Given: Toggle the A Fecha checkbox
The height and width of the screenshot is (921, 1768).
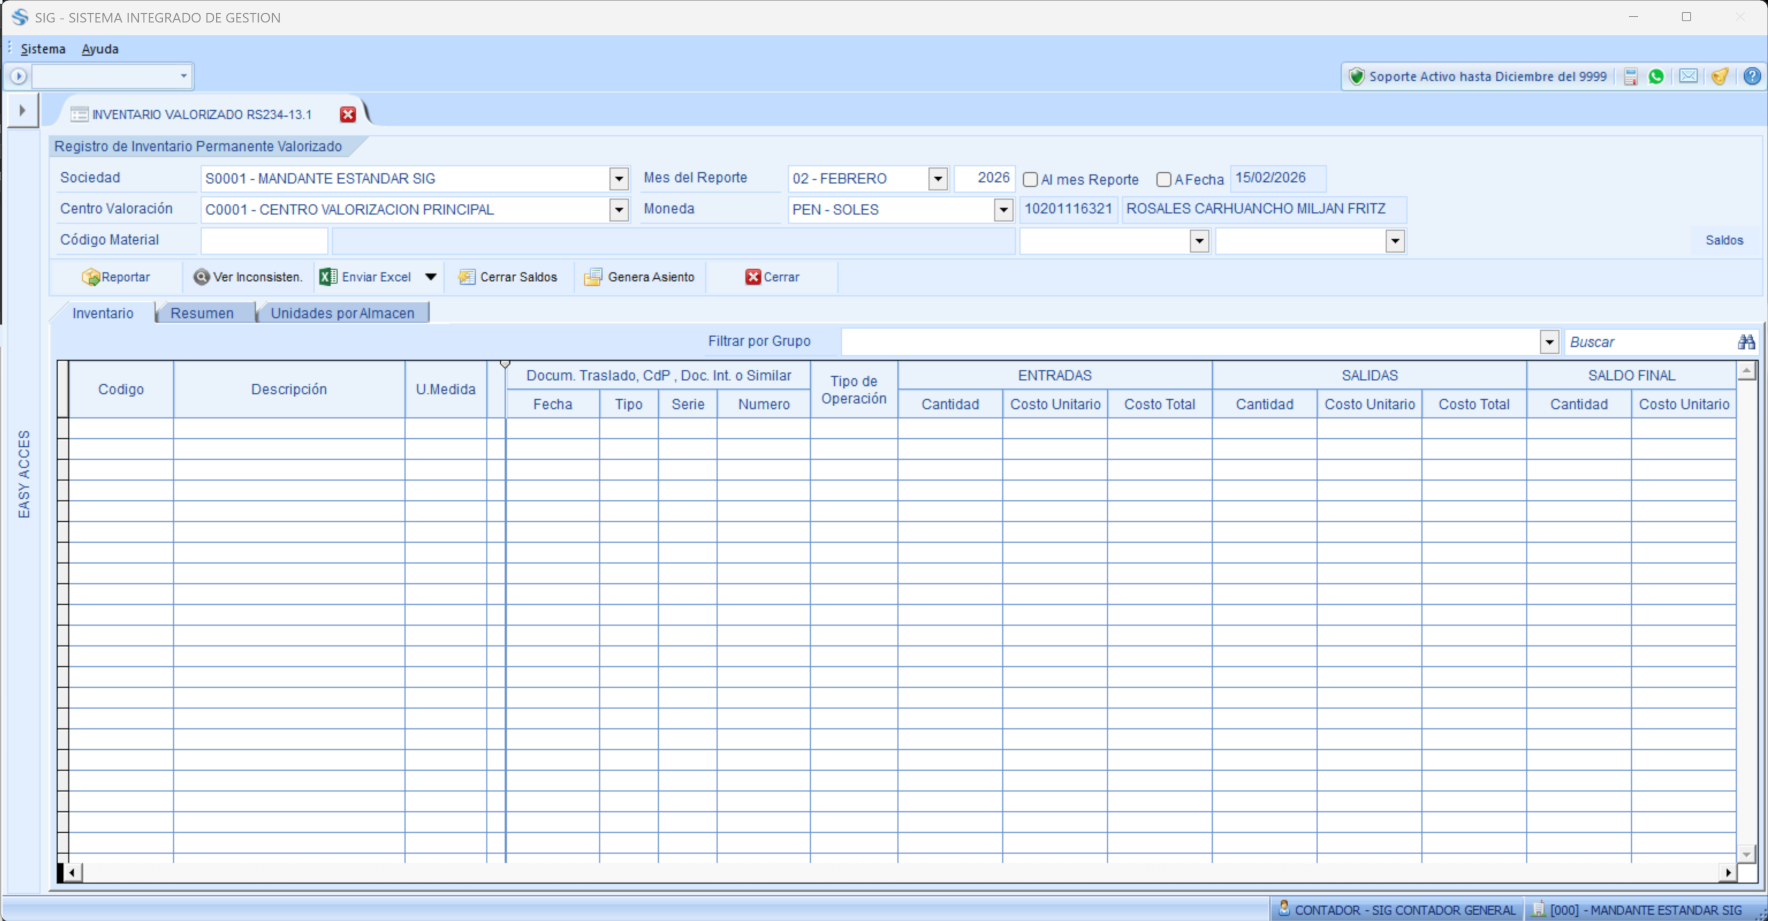Looking at the screenshot, I should tap(1164, 180).
